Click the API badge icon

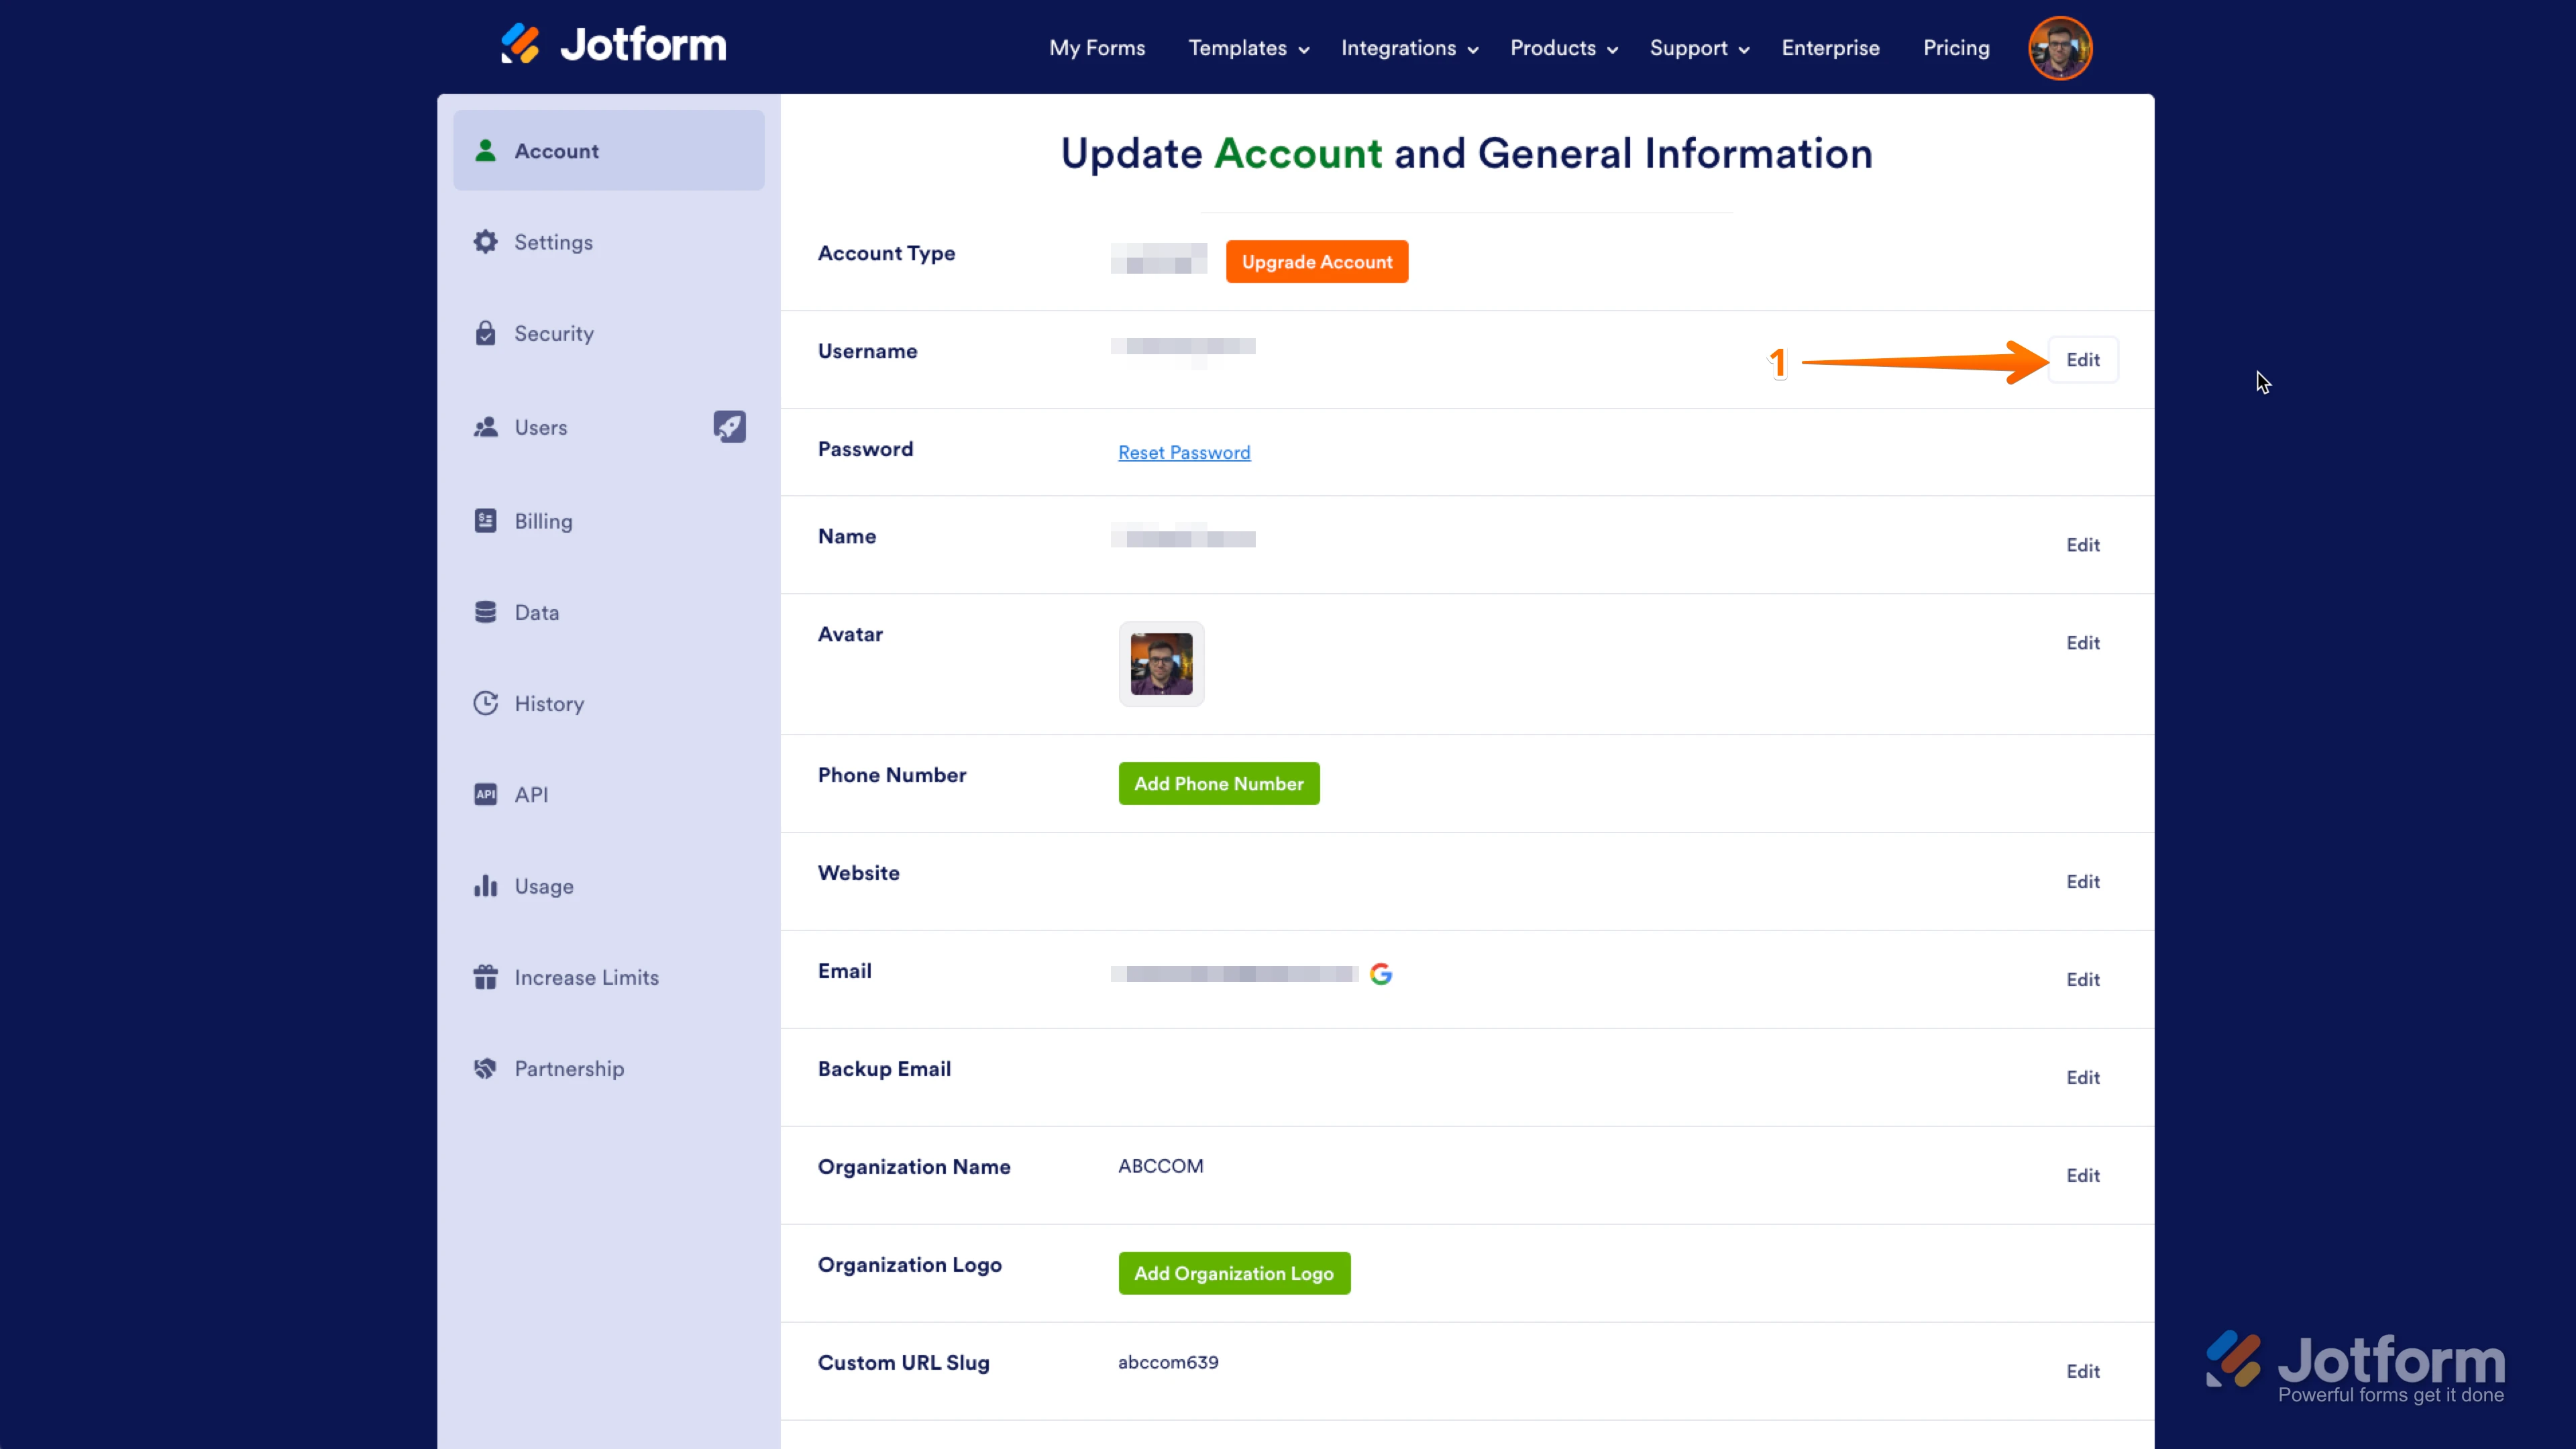coord(486,794)
